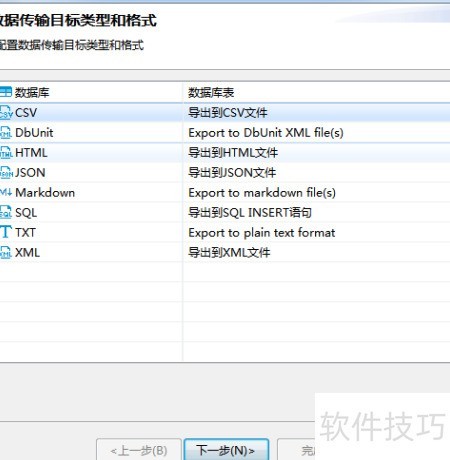Go back with 上一步(B) button
450x460 pixels.
coord(139,450)
